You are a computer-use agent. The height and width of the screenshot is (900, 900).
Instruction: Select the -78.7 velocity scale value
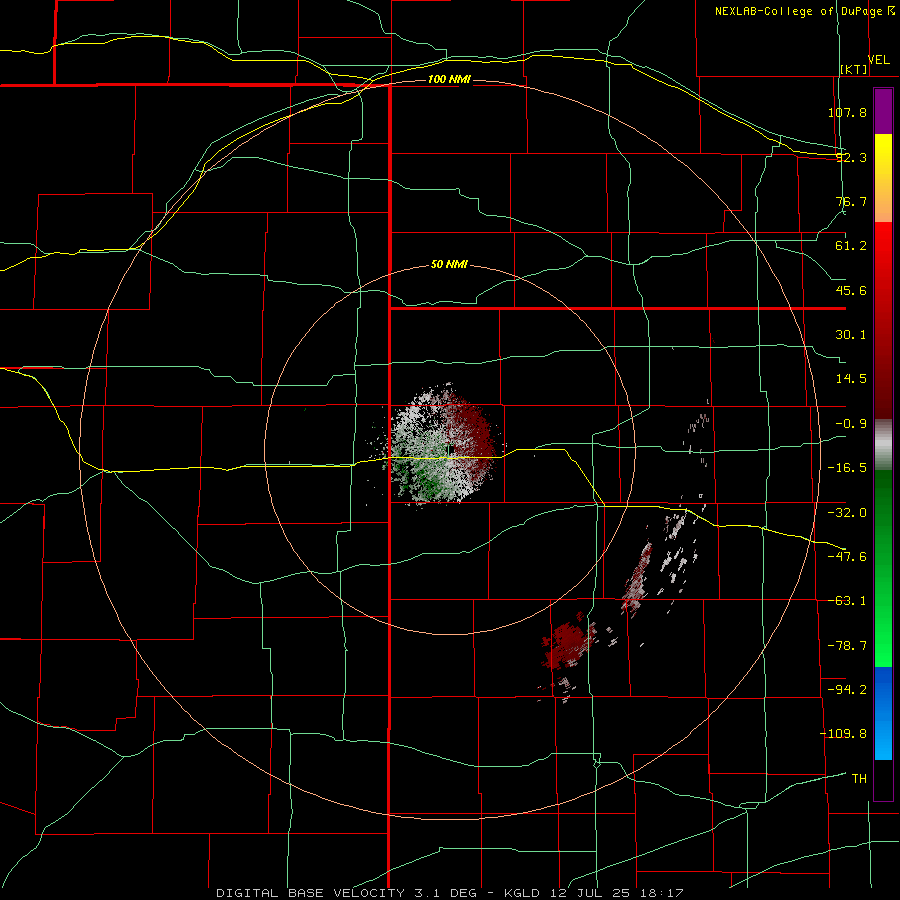(847, 645)
